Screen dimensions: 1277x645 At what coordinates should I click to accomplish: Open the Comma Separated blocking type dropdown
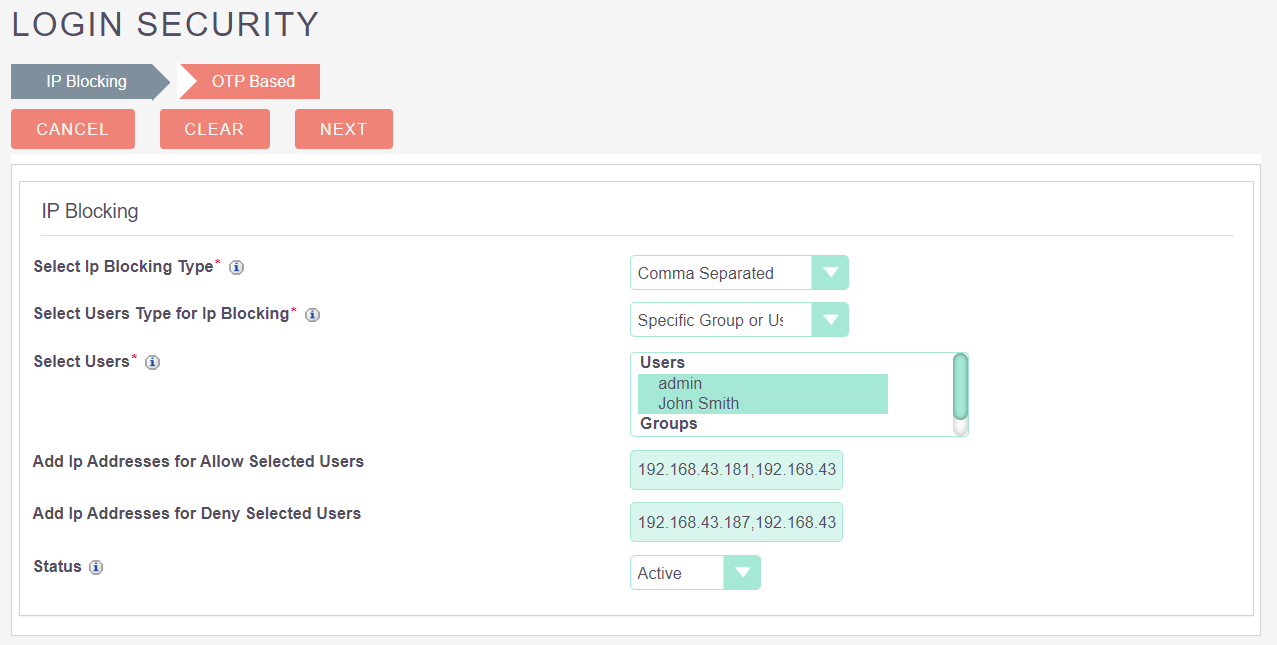click(739, 273)
